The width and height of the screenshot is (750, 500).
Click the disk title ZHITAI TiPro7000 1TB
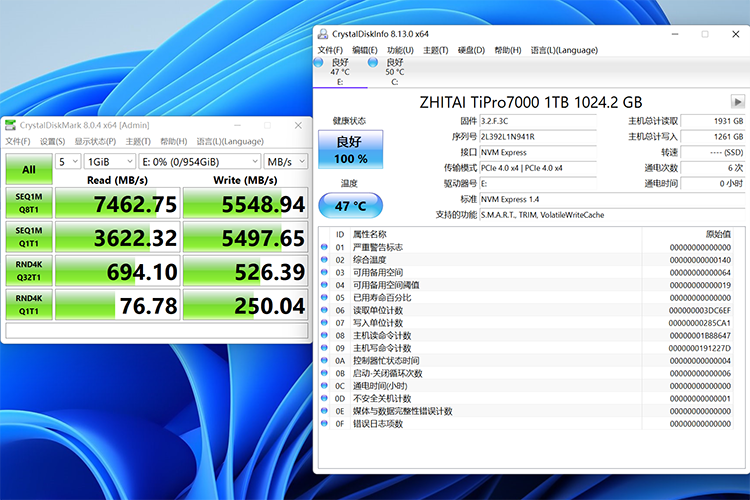[x=530, y=102]
